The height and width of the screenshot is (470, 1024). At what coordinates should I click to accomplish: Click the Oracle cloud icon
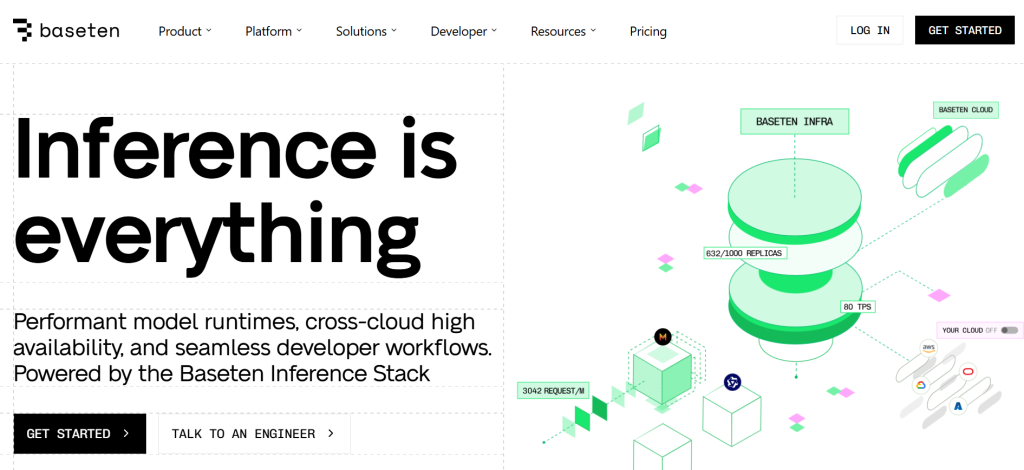[x=968, y=371]
